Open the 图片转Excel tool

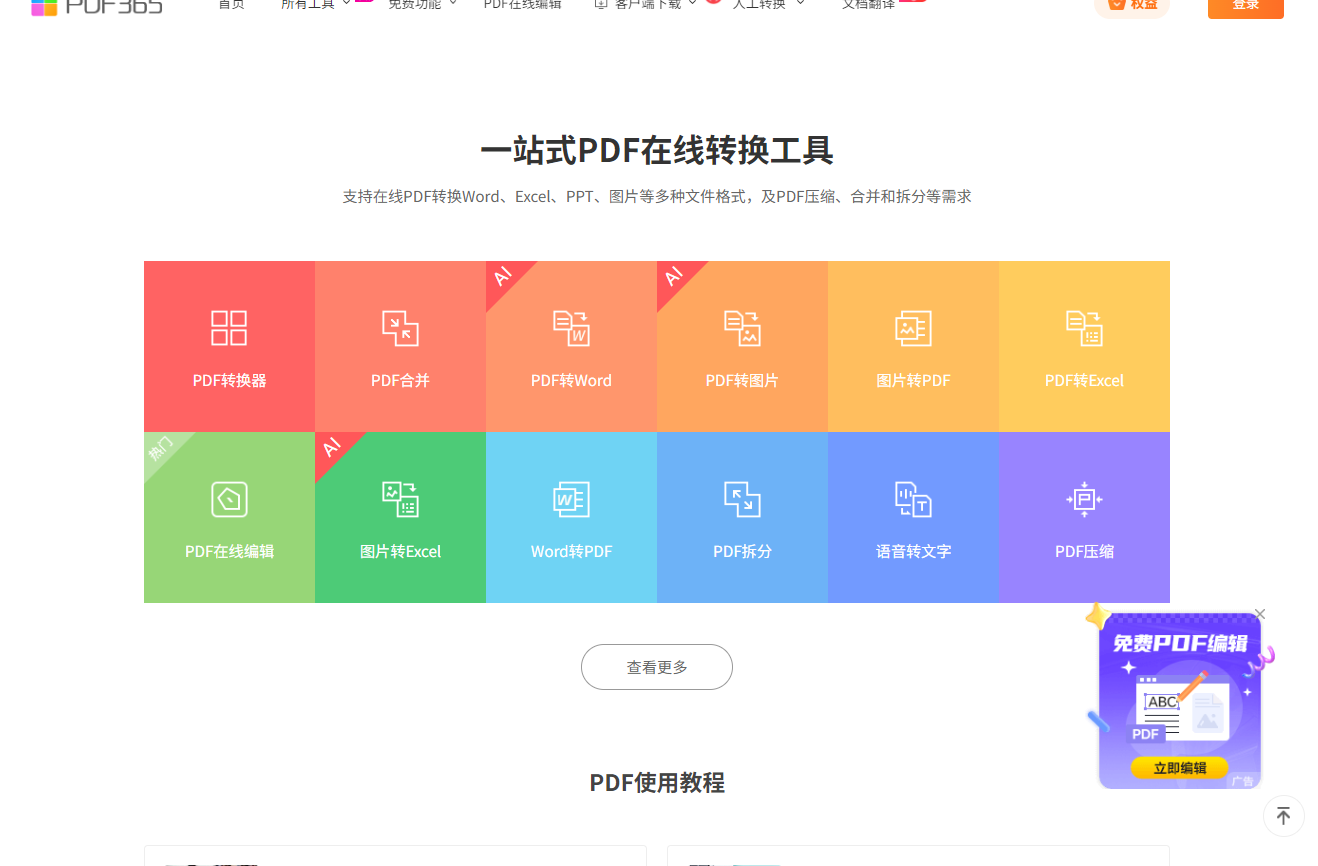400,518
